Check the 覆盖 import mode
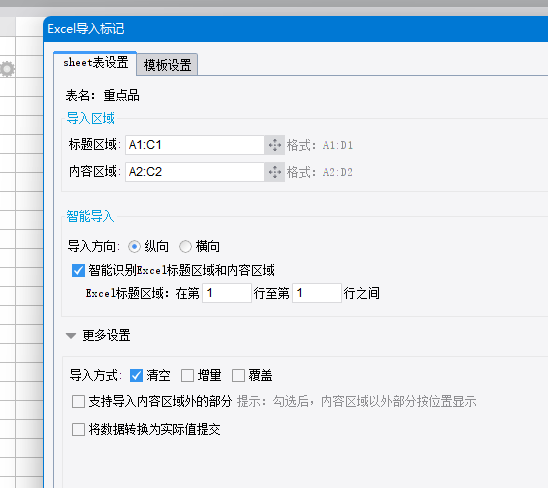 (238, 376)
